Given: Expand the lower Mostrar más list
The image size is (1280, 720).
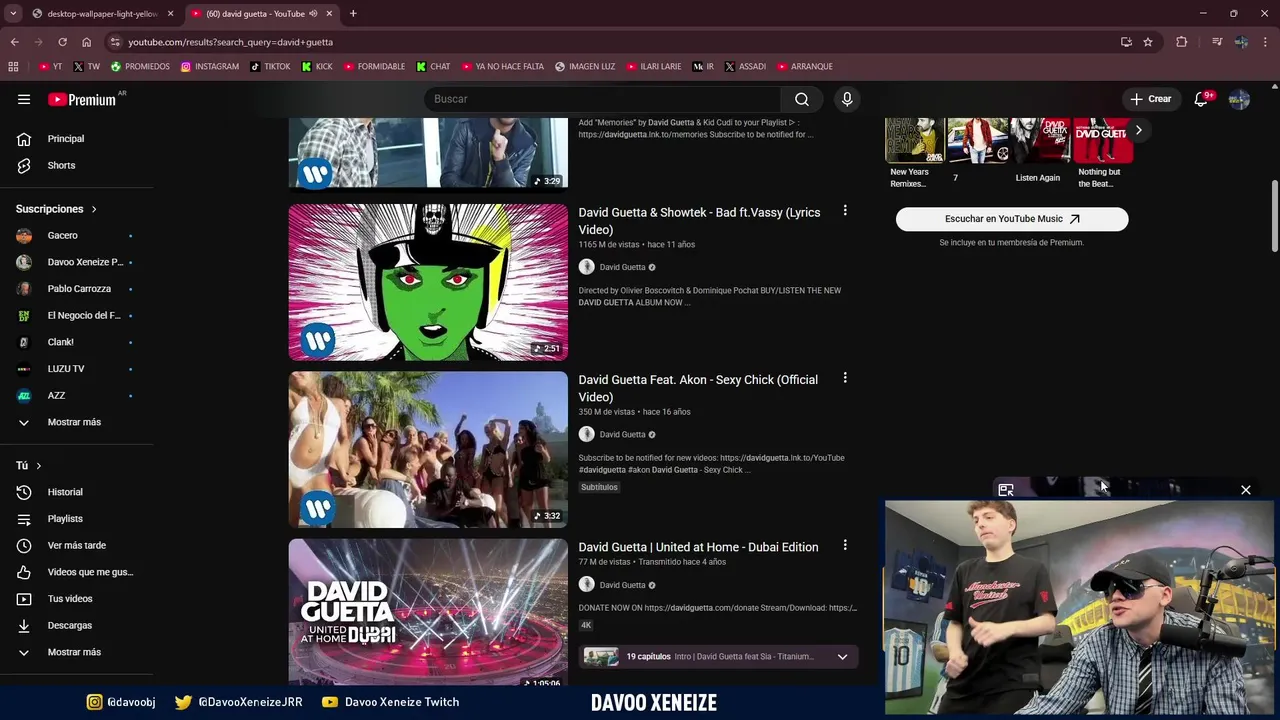Looking at the screenshot, I should [76, 652].
